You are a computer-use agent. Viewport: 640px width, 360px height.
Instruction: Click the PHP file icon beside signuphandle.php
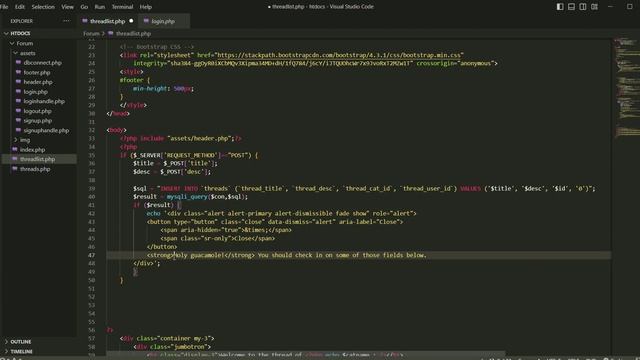pos(18,130)
